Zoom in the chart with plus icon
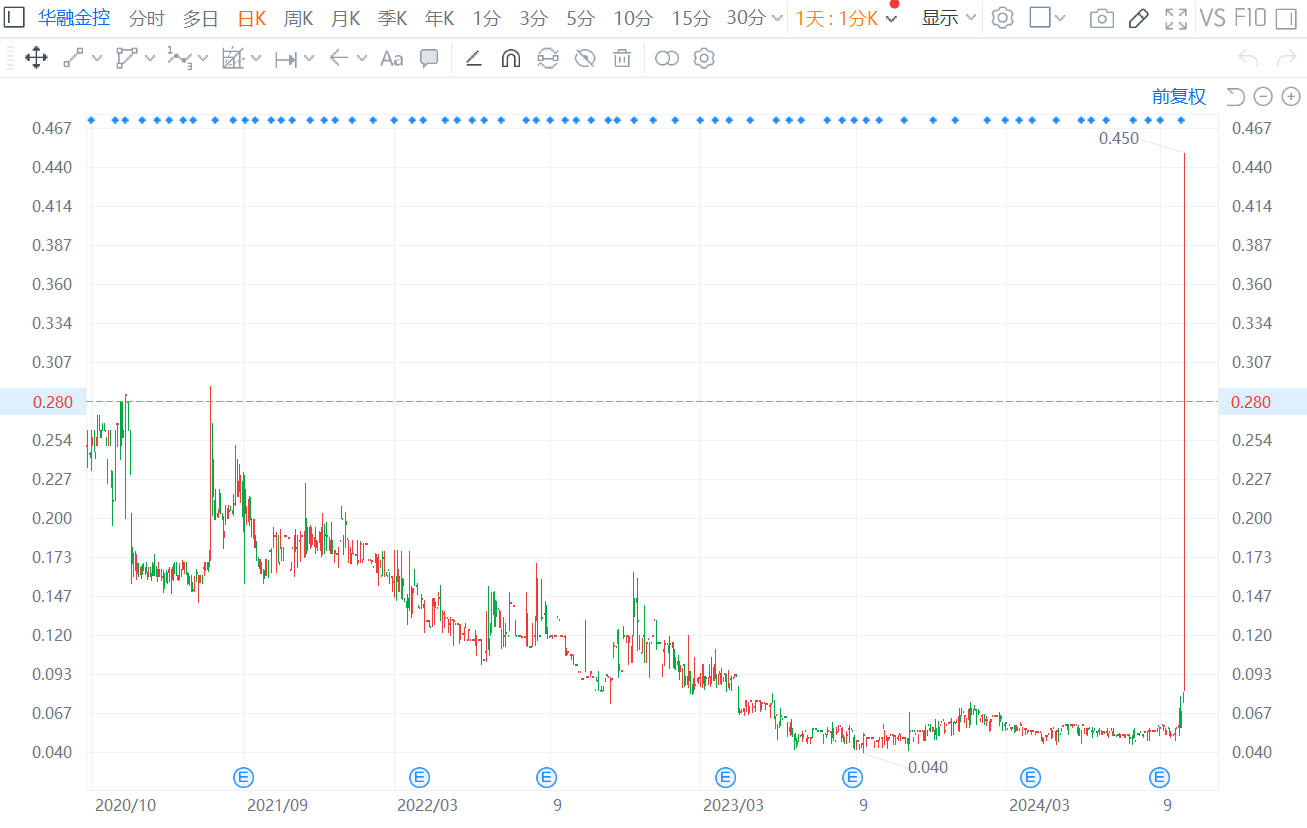 coord(1291,96)
